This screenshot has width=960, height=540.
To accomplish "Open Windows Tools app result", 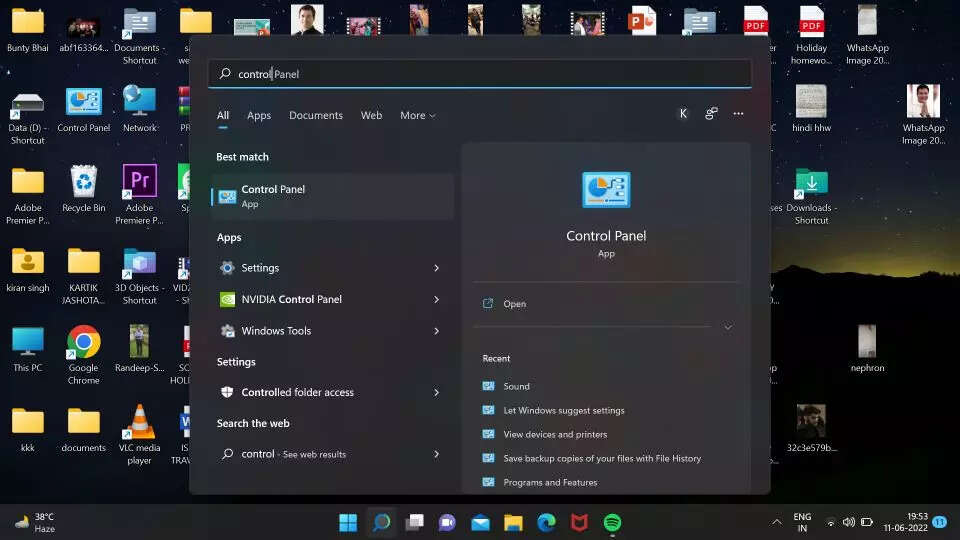I will pos(332,331).
